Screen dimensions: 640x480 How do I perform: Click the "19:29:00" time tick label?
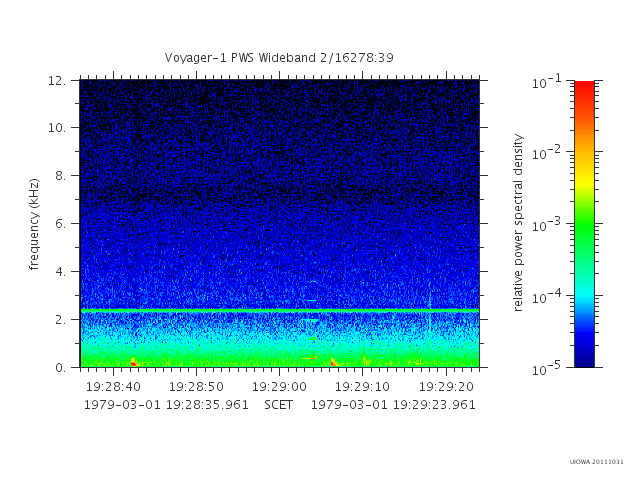point(279,387)
